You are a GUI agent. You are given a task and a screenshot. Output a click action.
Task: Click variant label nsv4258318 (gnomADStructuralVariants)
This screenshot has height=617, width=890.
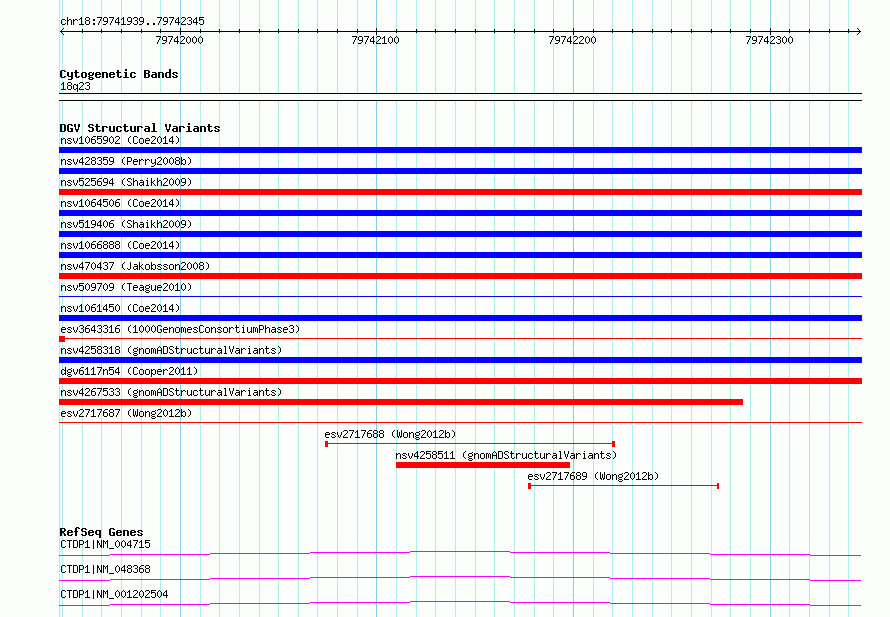pos(171,350)
